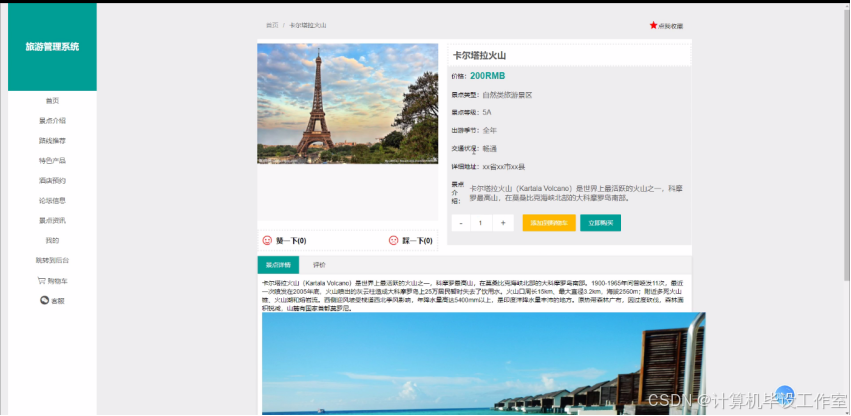
Task: Click the green 立即购买 button
Action: click(x=600, y=223)
